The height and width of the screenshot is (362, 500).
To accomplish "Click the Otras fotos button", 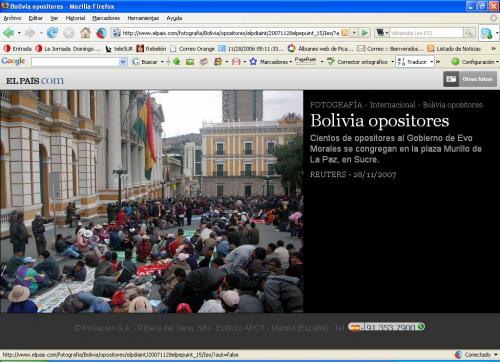I will coord(470,79).
